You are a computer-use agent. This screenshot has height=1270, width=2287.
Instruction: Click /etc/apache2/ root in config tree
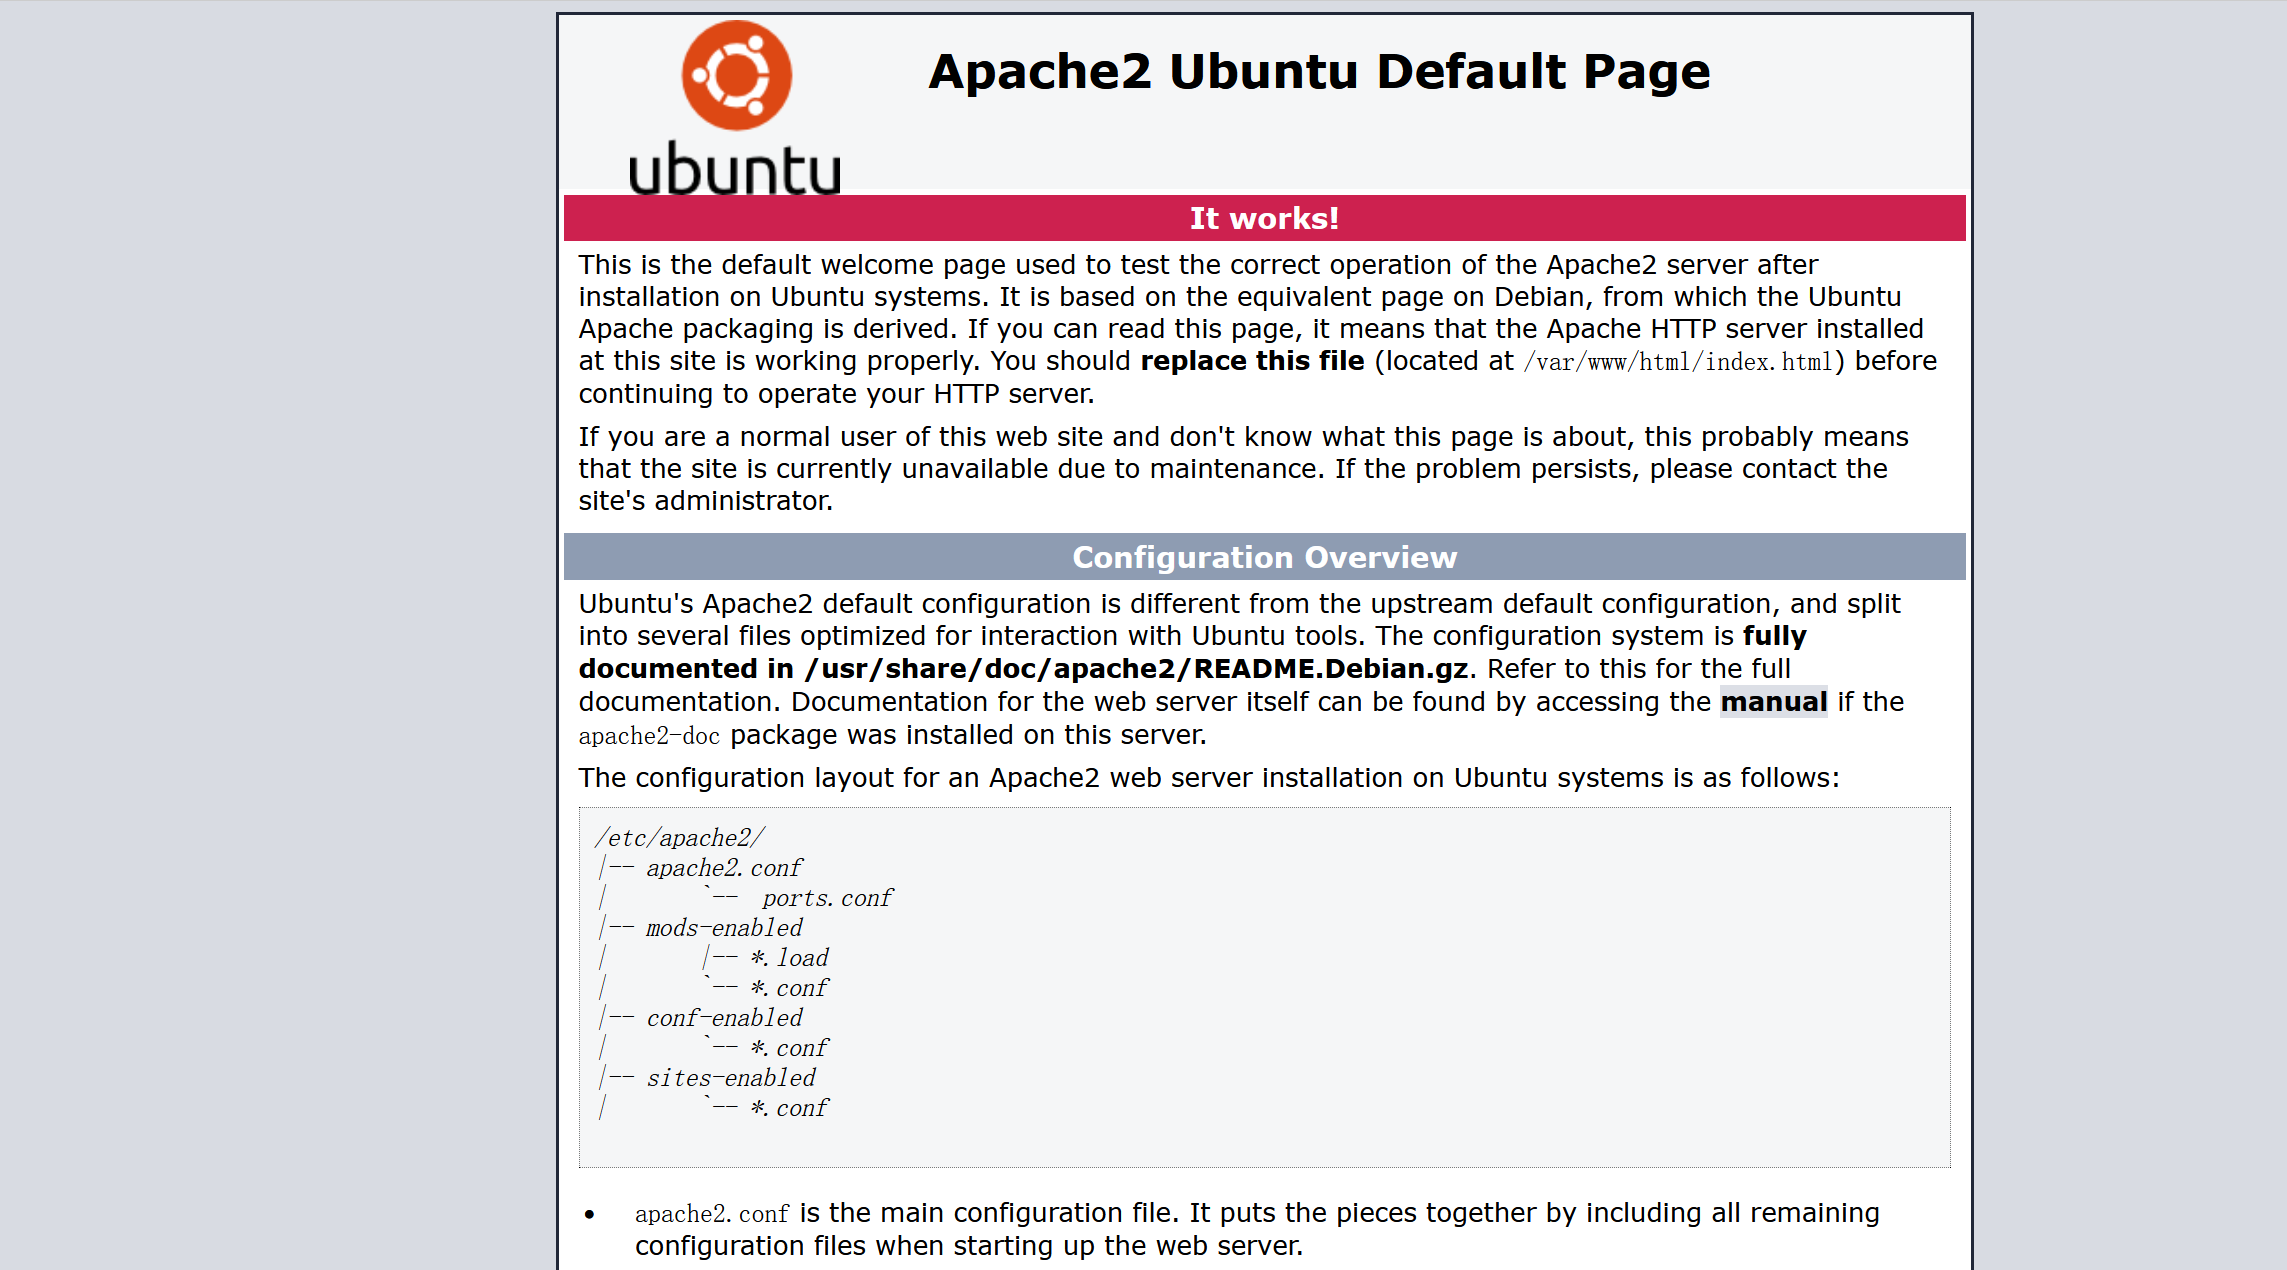click(x=680, y=838)
